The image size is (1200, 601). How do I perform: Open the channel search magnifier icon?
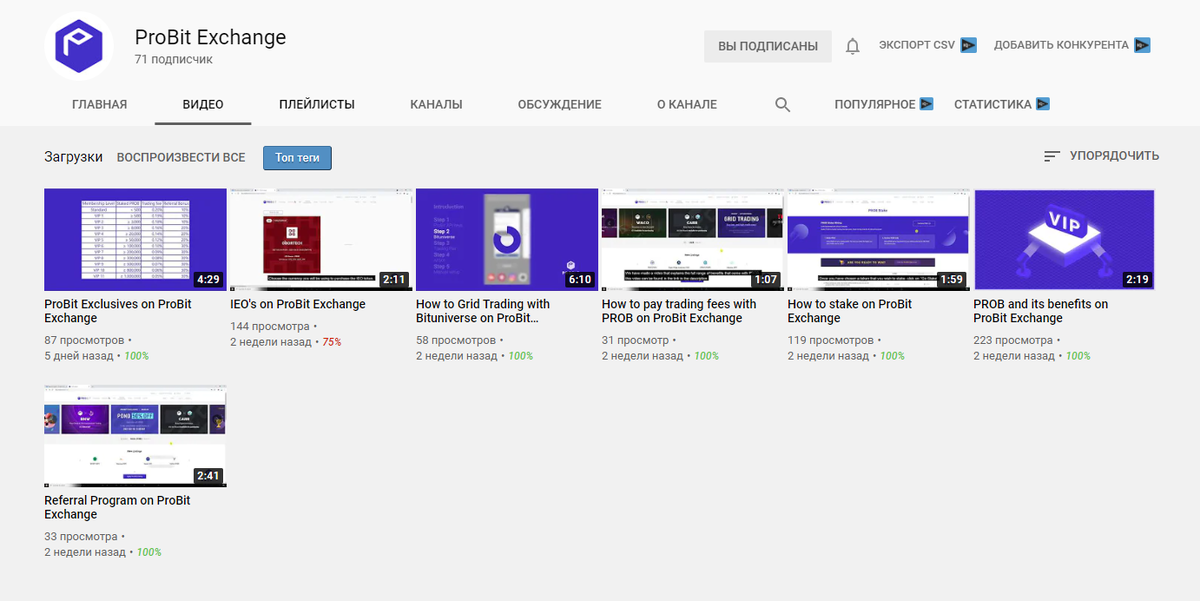point(783,104)
